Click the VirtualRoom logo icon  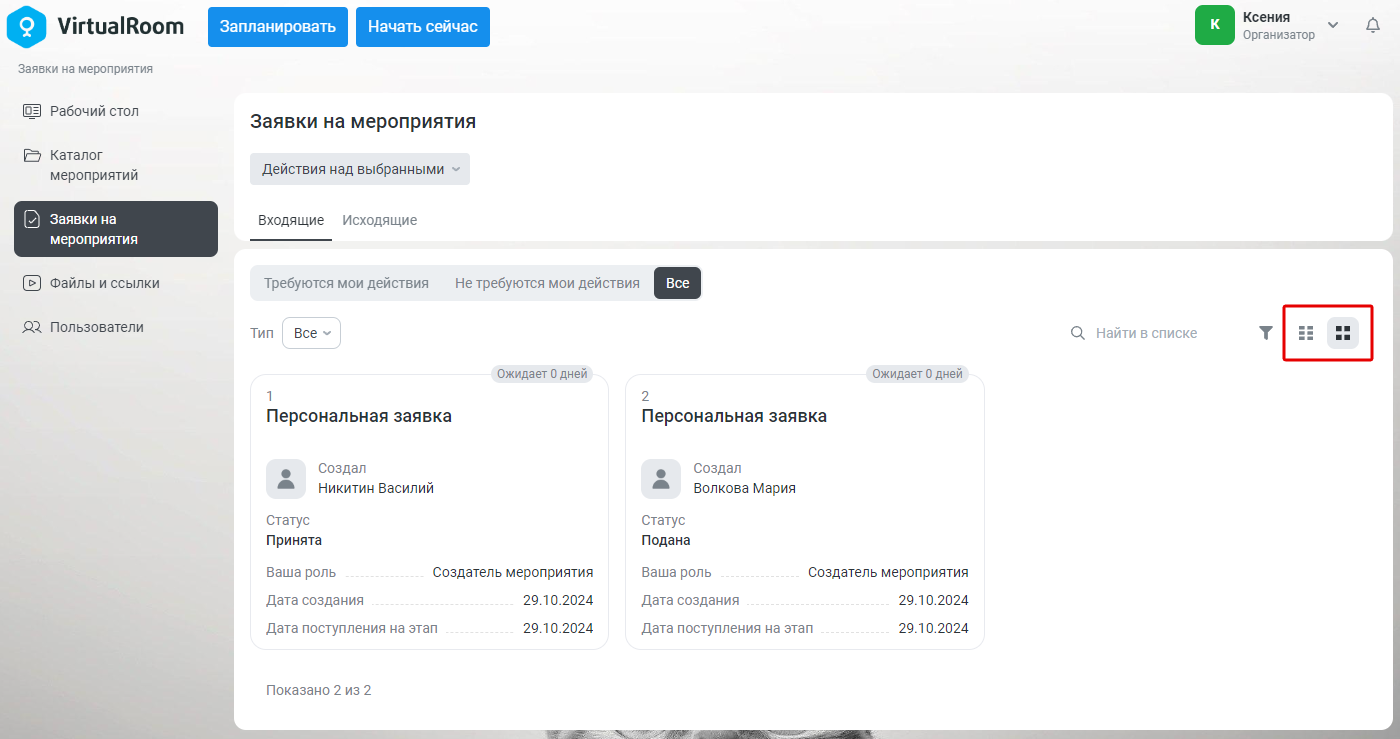tap(27, 26)
